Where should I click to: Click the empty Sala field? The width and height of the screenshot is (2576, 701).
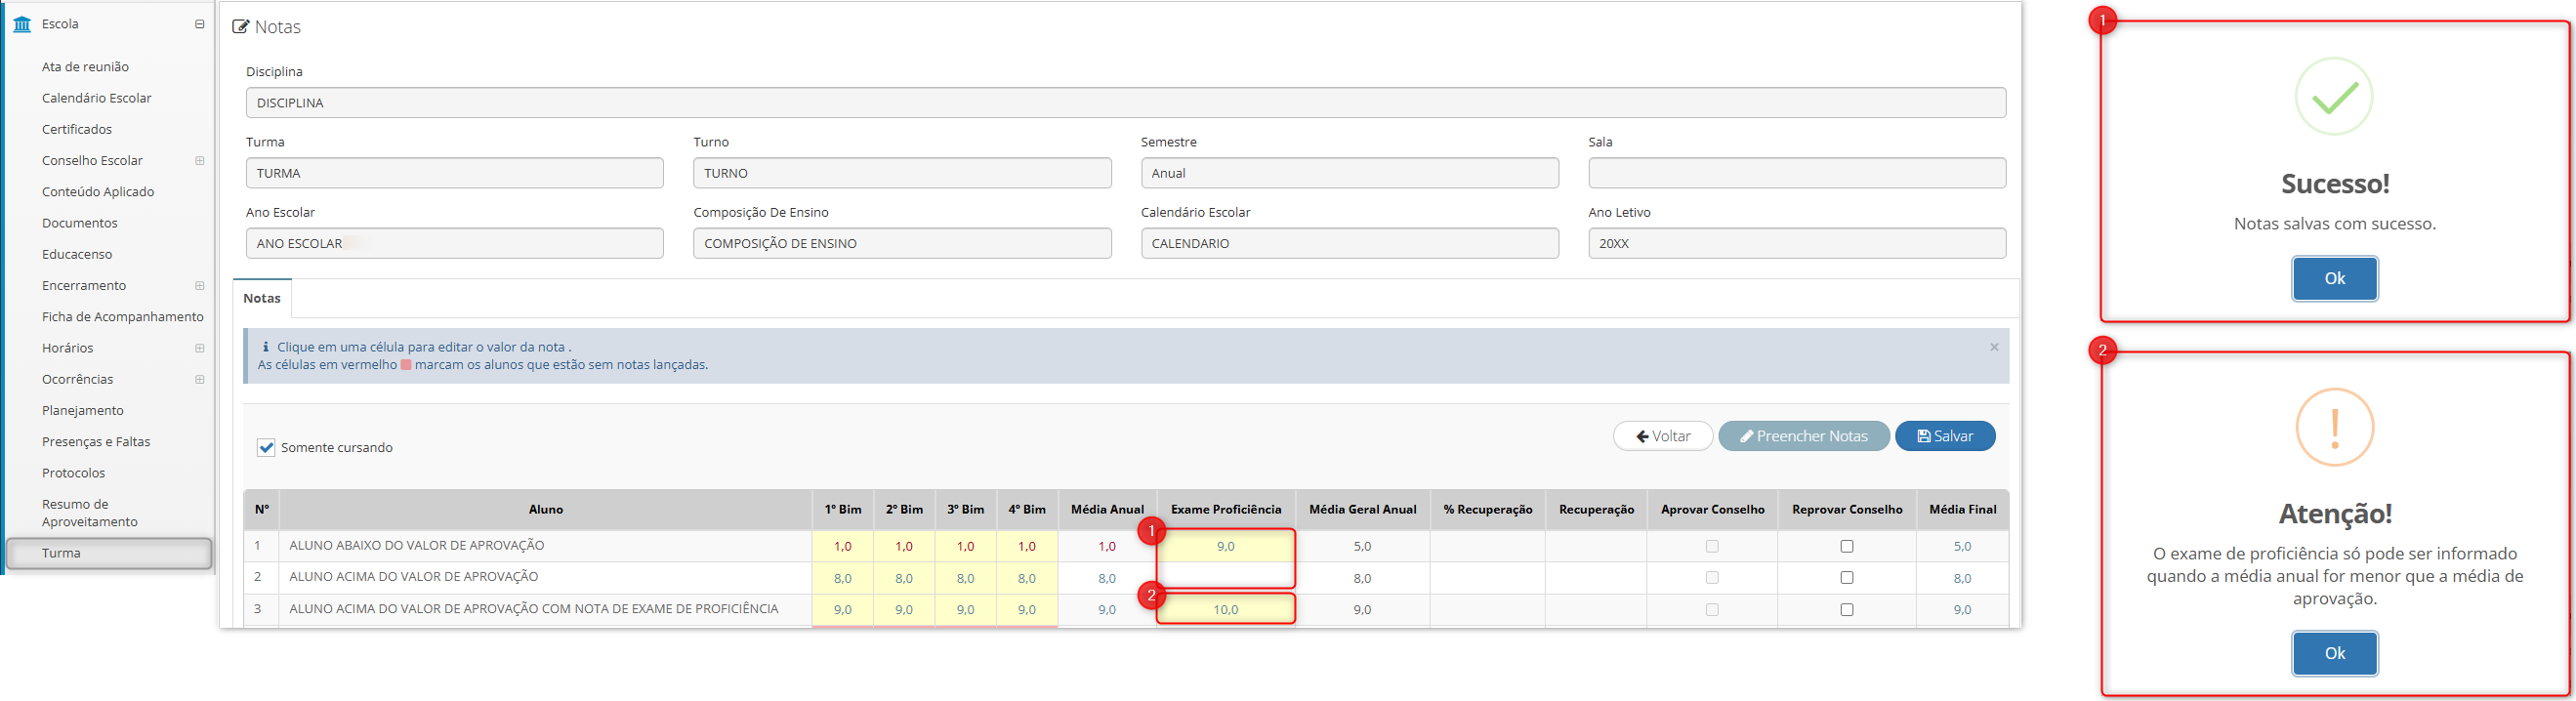click(1797, 173)
